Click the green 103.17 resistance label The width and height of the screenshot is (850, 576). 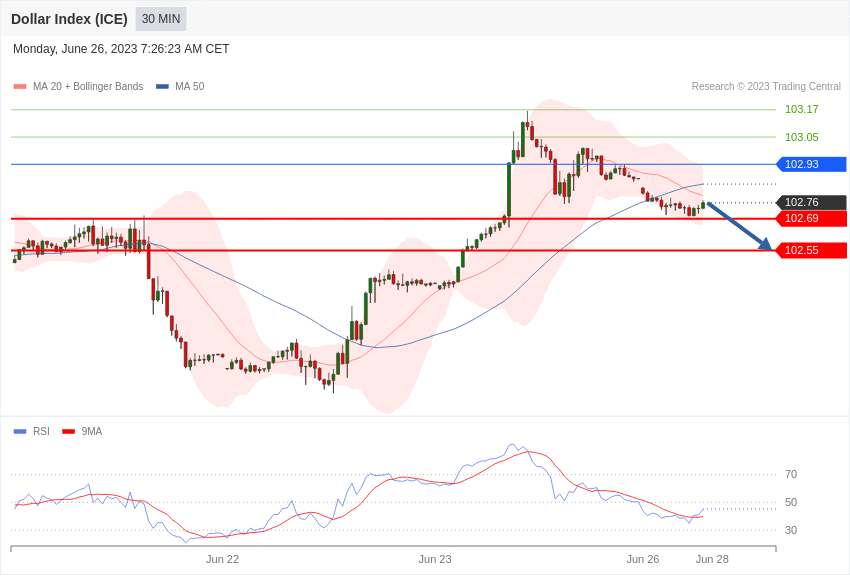[x=802, y=109]
